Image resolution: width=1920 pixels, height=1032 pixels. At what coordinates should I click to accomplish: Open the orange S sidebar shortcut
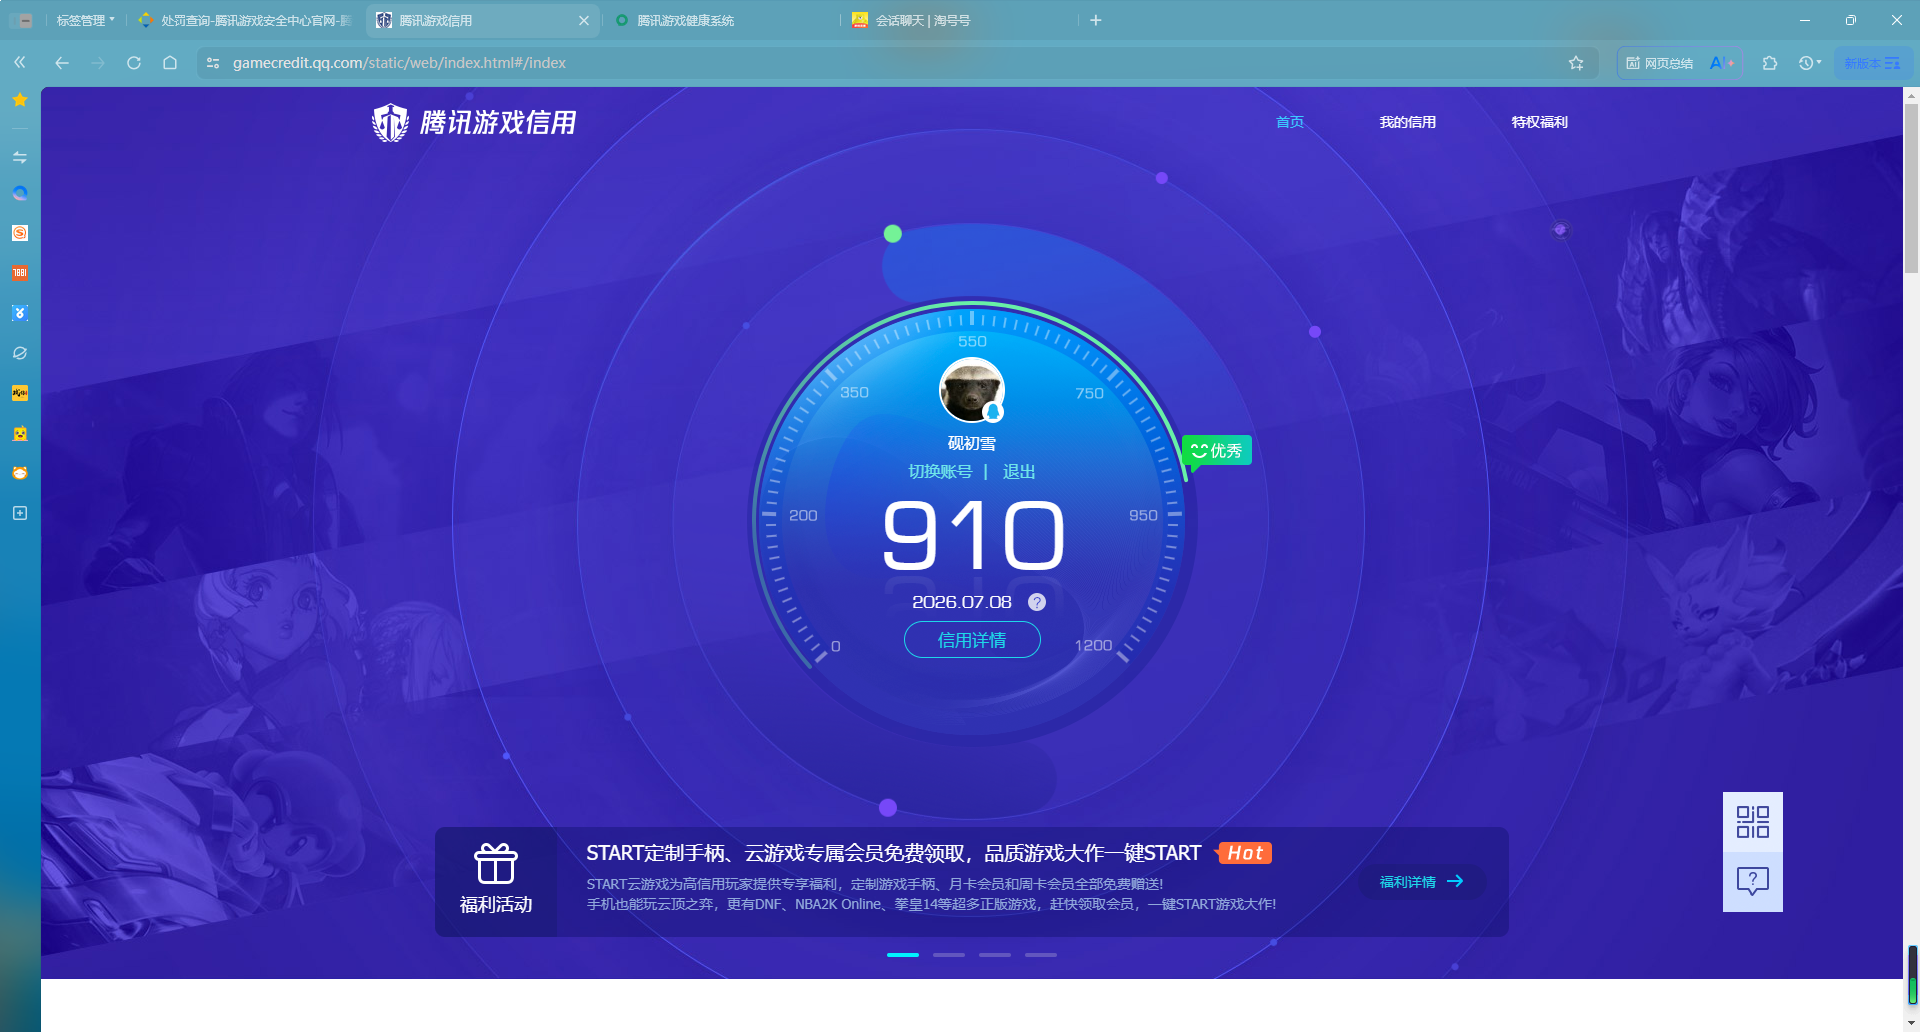click(x=20, y=233)
